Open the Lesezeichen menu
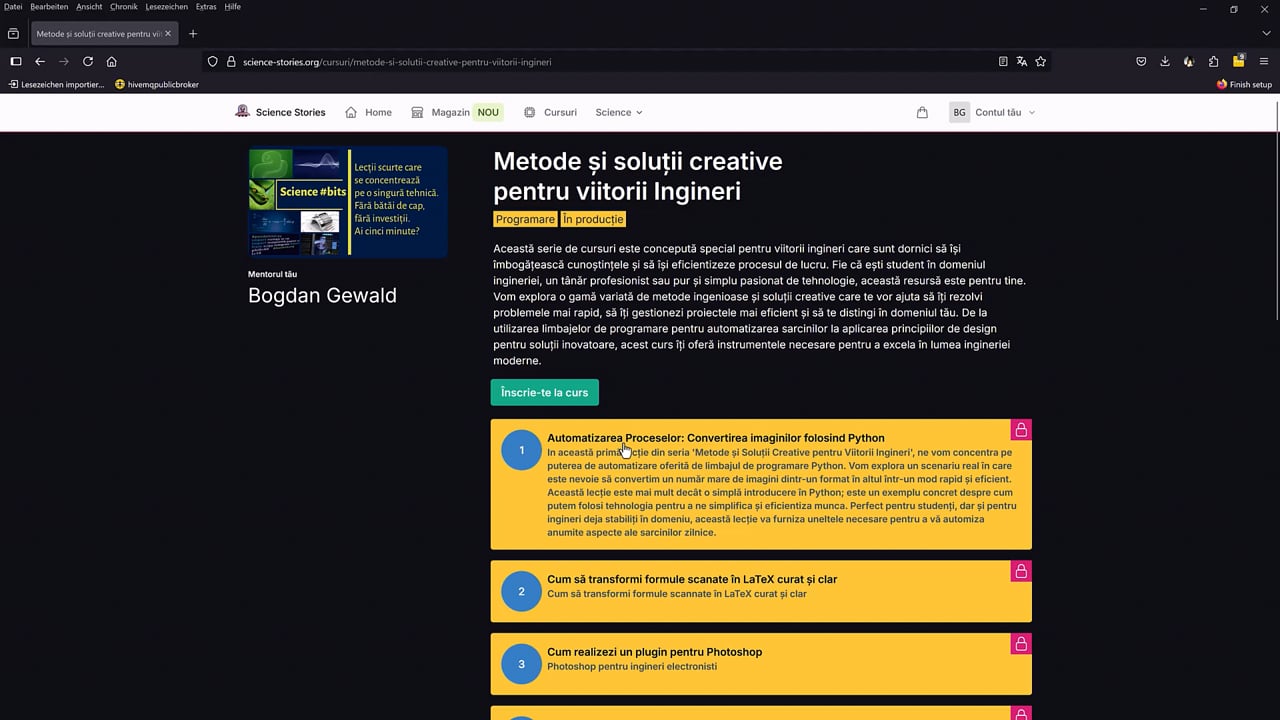 click(x=166, y=7)
